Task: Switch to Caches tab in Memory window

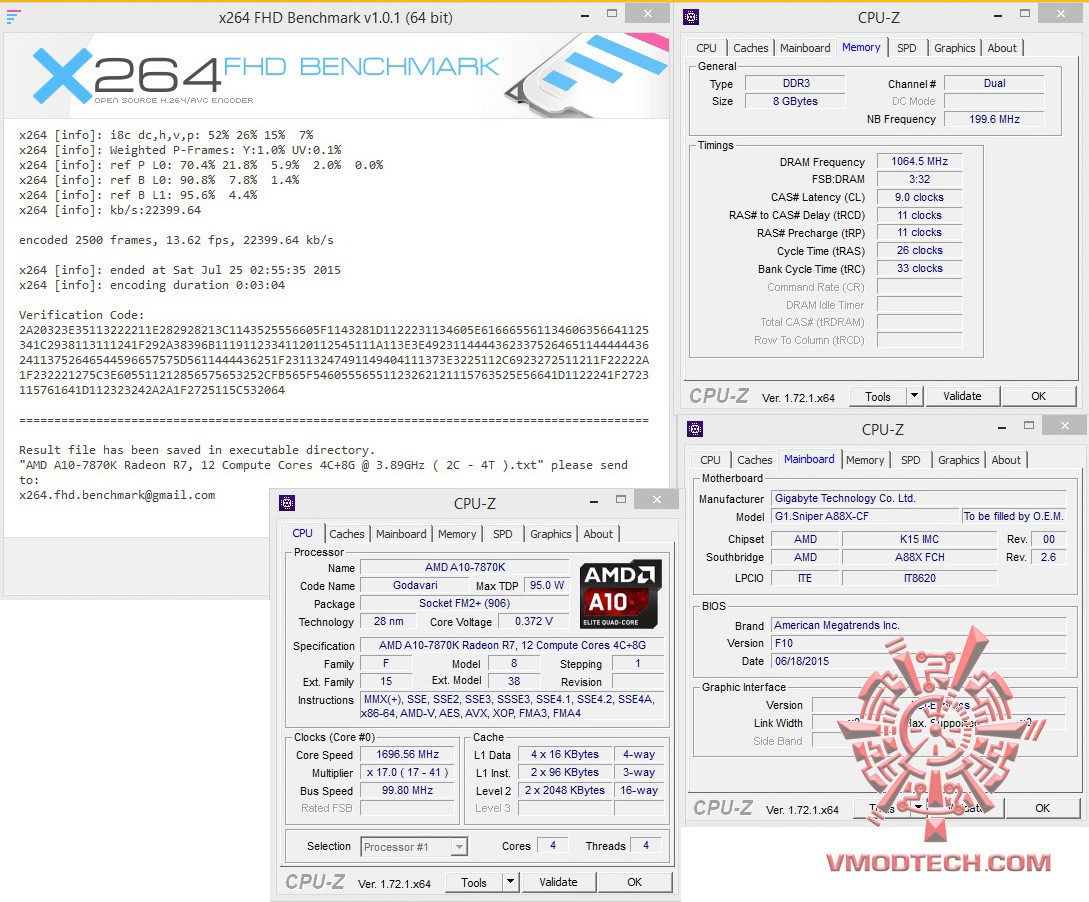Action: click(x=750, y=48)
